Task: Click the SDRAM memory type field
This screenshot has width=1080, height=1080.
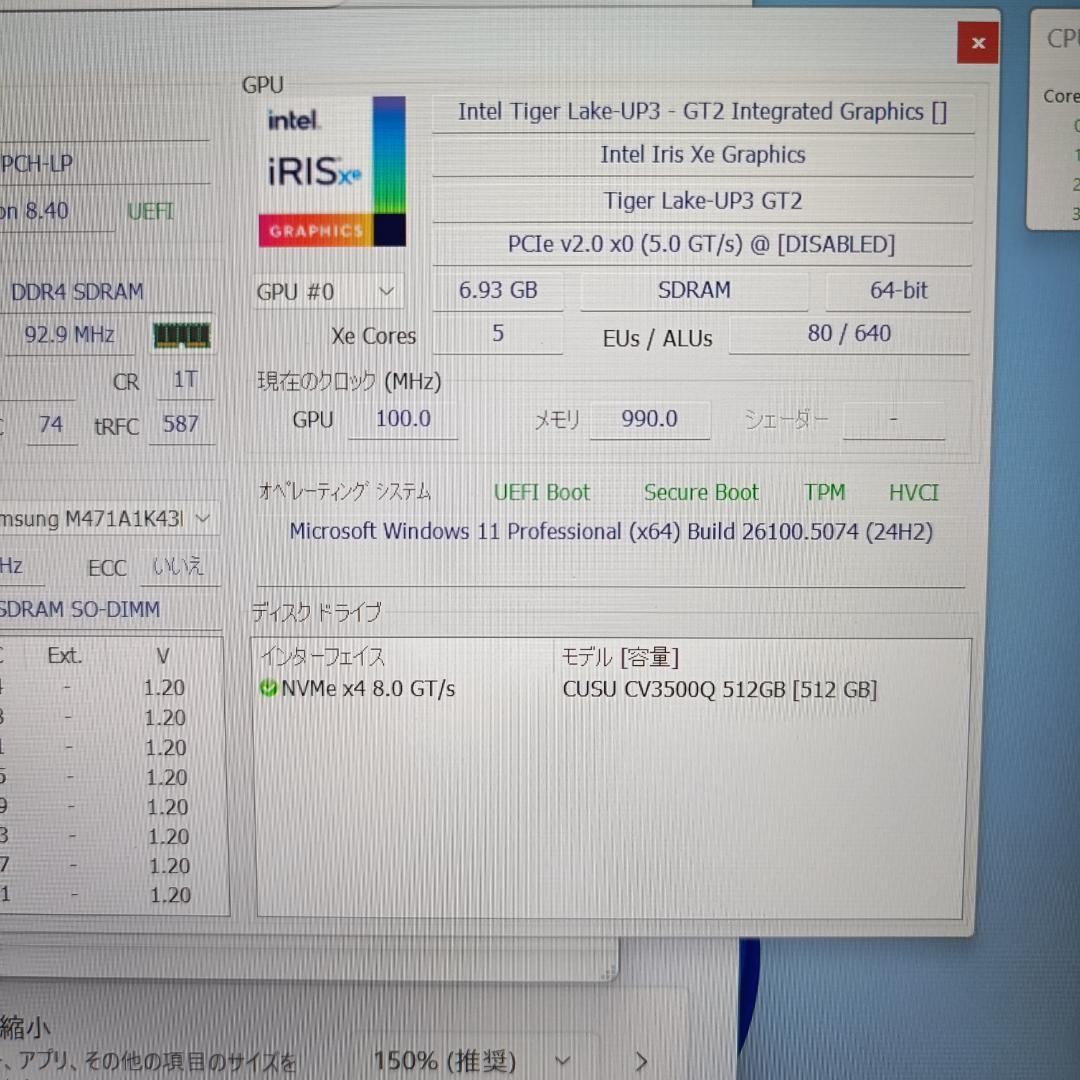Action: tap(694, 291)
